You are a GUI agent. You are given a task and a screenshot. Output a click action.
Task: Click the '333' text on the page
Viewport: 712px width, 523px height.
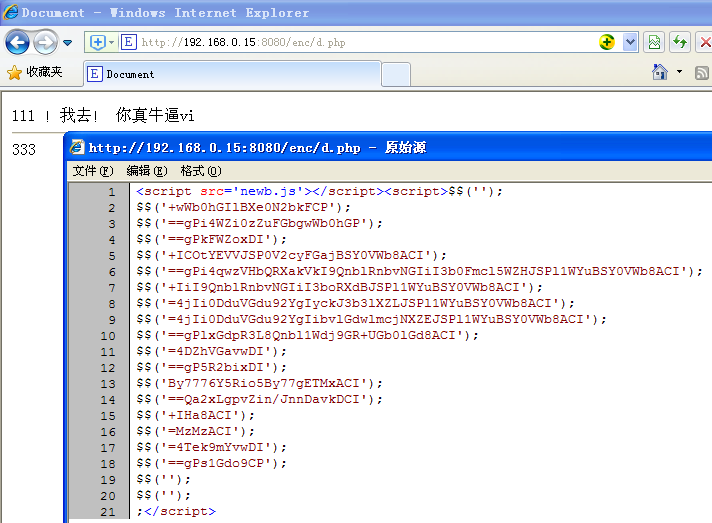coord(24,150)
